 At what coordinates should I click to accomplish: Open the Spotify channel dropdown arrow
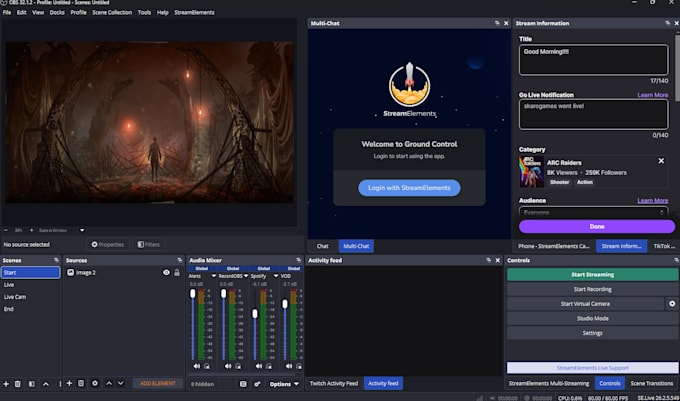click(275, 276)
